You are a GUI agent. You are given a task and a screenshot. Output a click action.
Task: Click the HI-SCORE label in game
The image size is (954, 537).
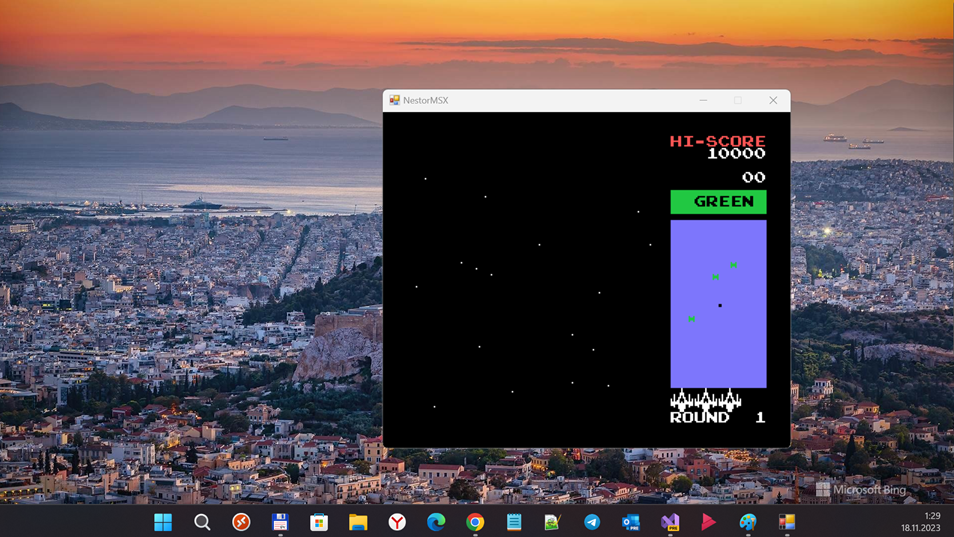(717, 141)
